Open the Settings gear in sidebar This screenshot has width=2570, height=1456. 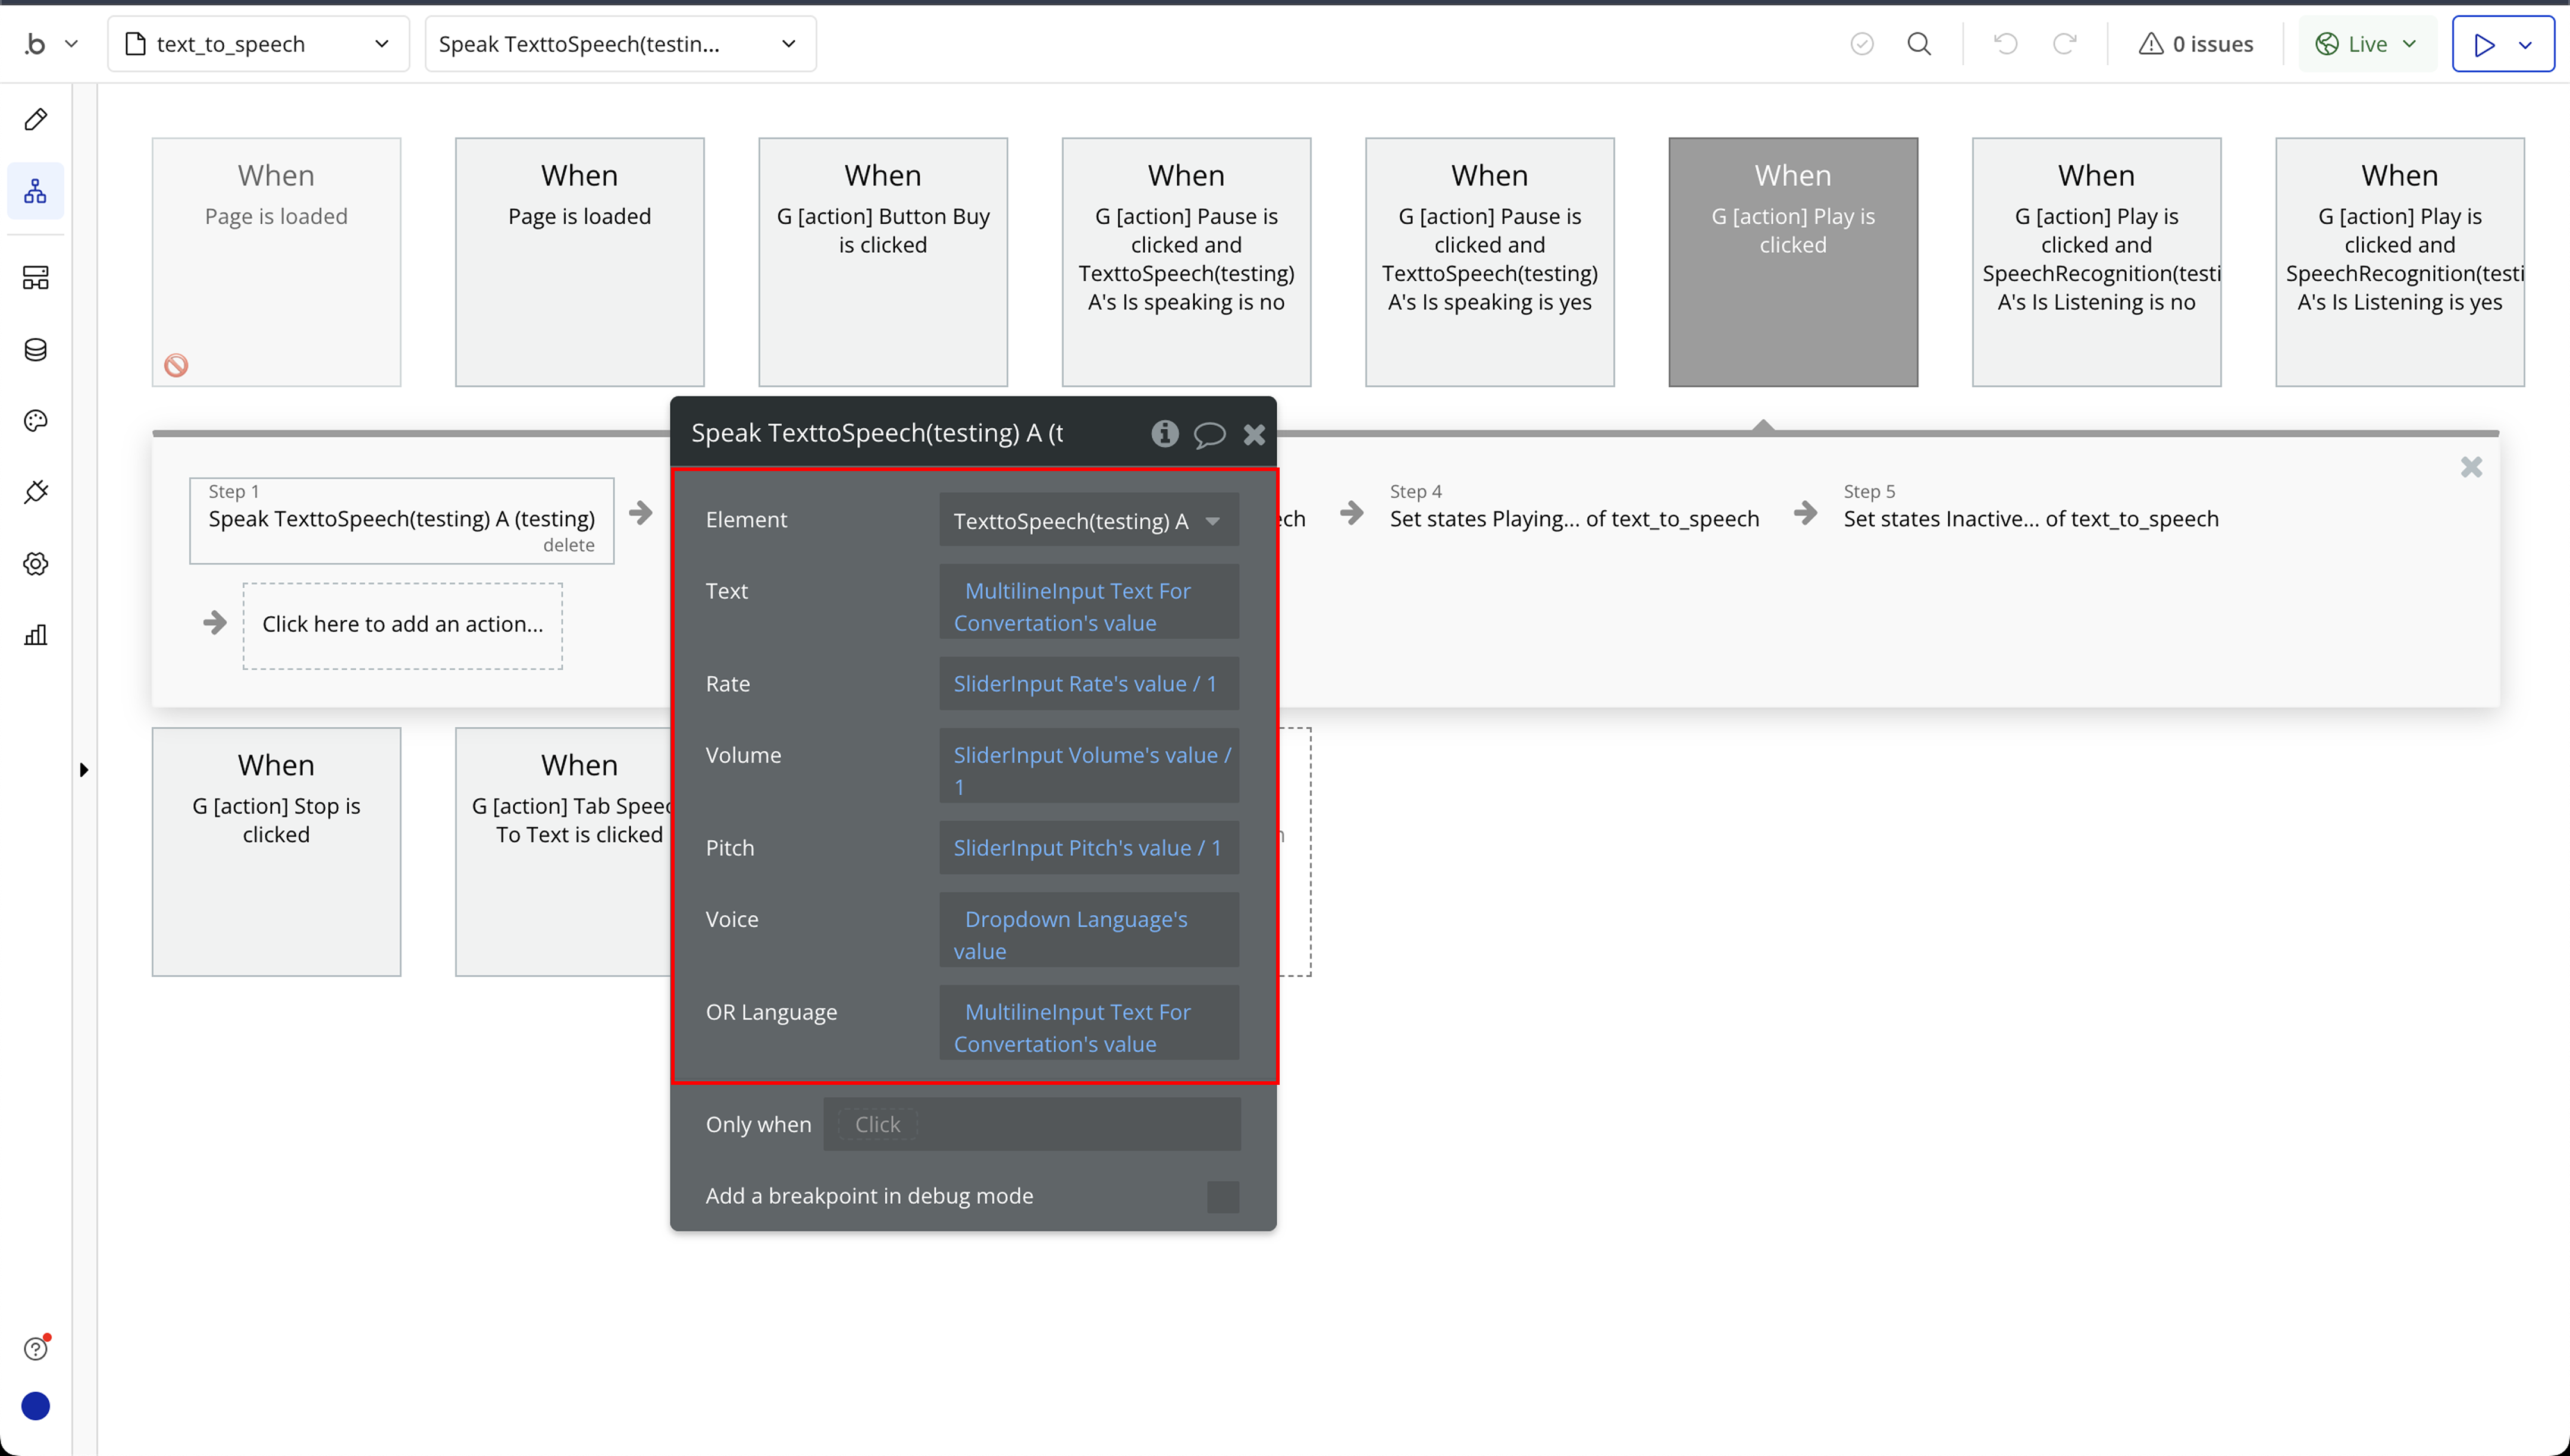[x=36, y=564]
